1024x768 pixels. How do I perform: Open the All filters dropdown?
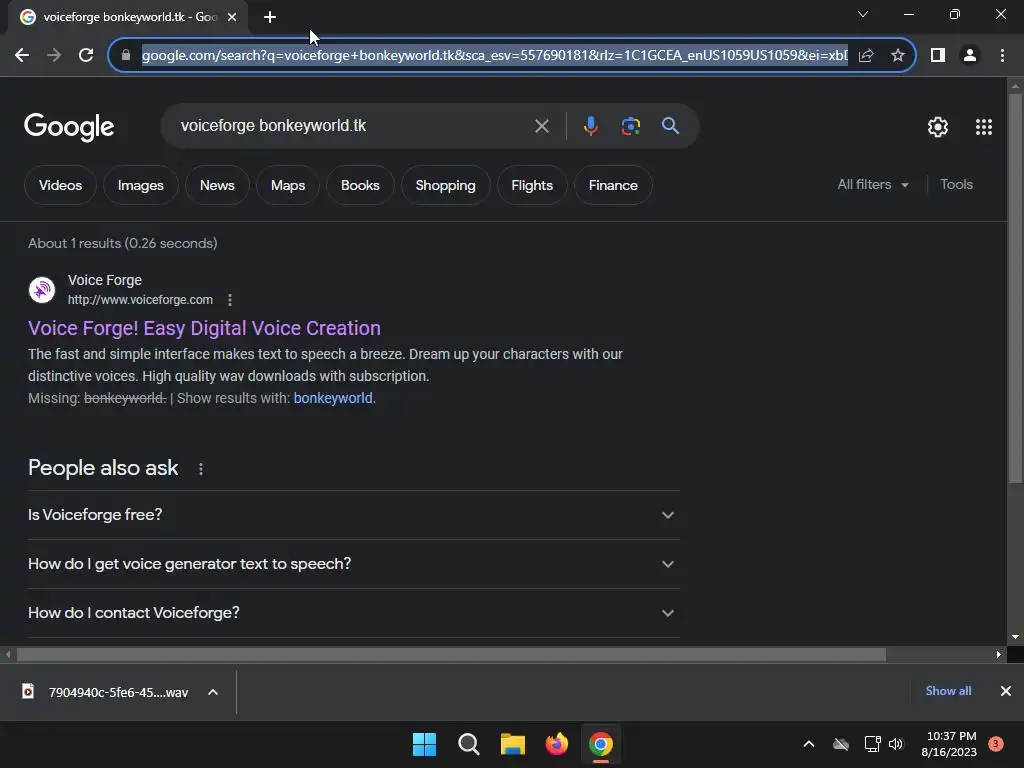[872, 185]
